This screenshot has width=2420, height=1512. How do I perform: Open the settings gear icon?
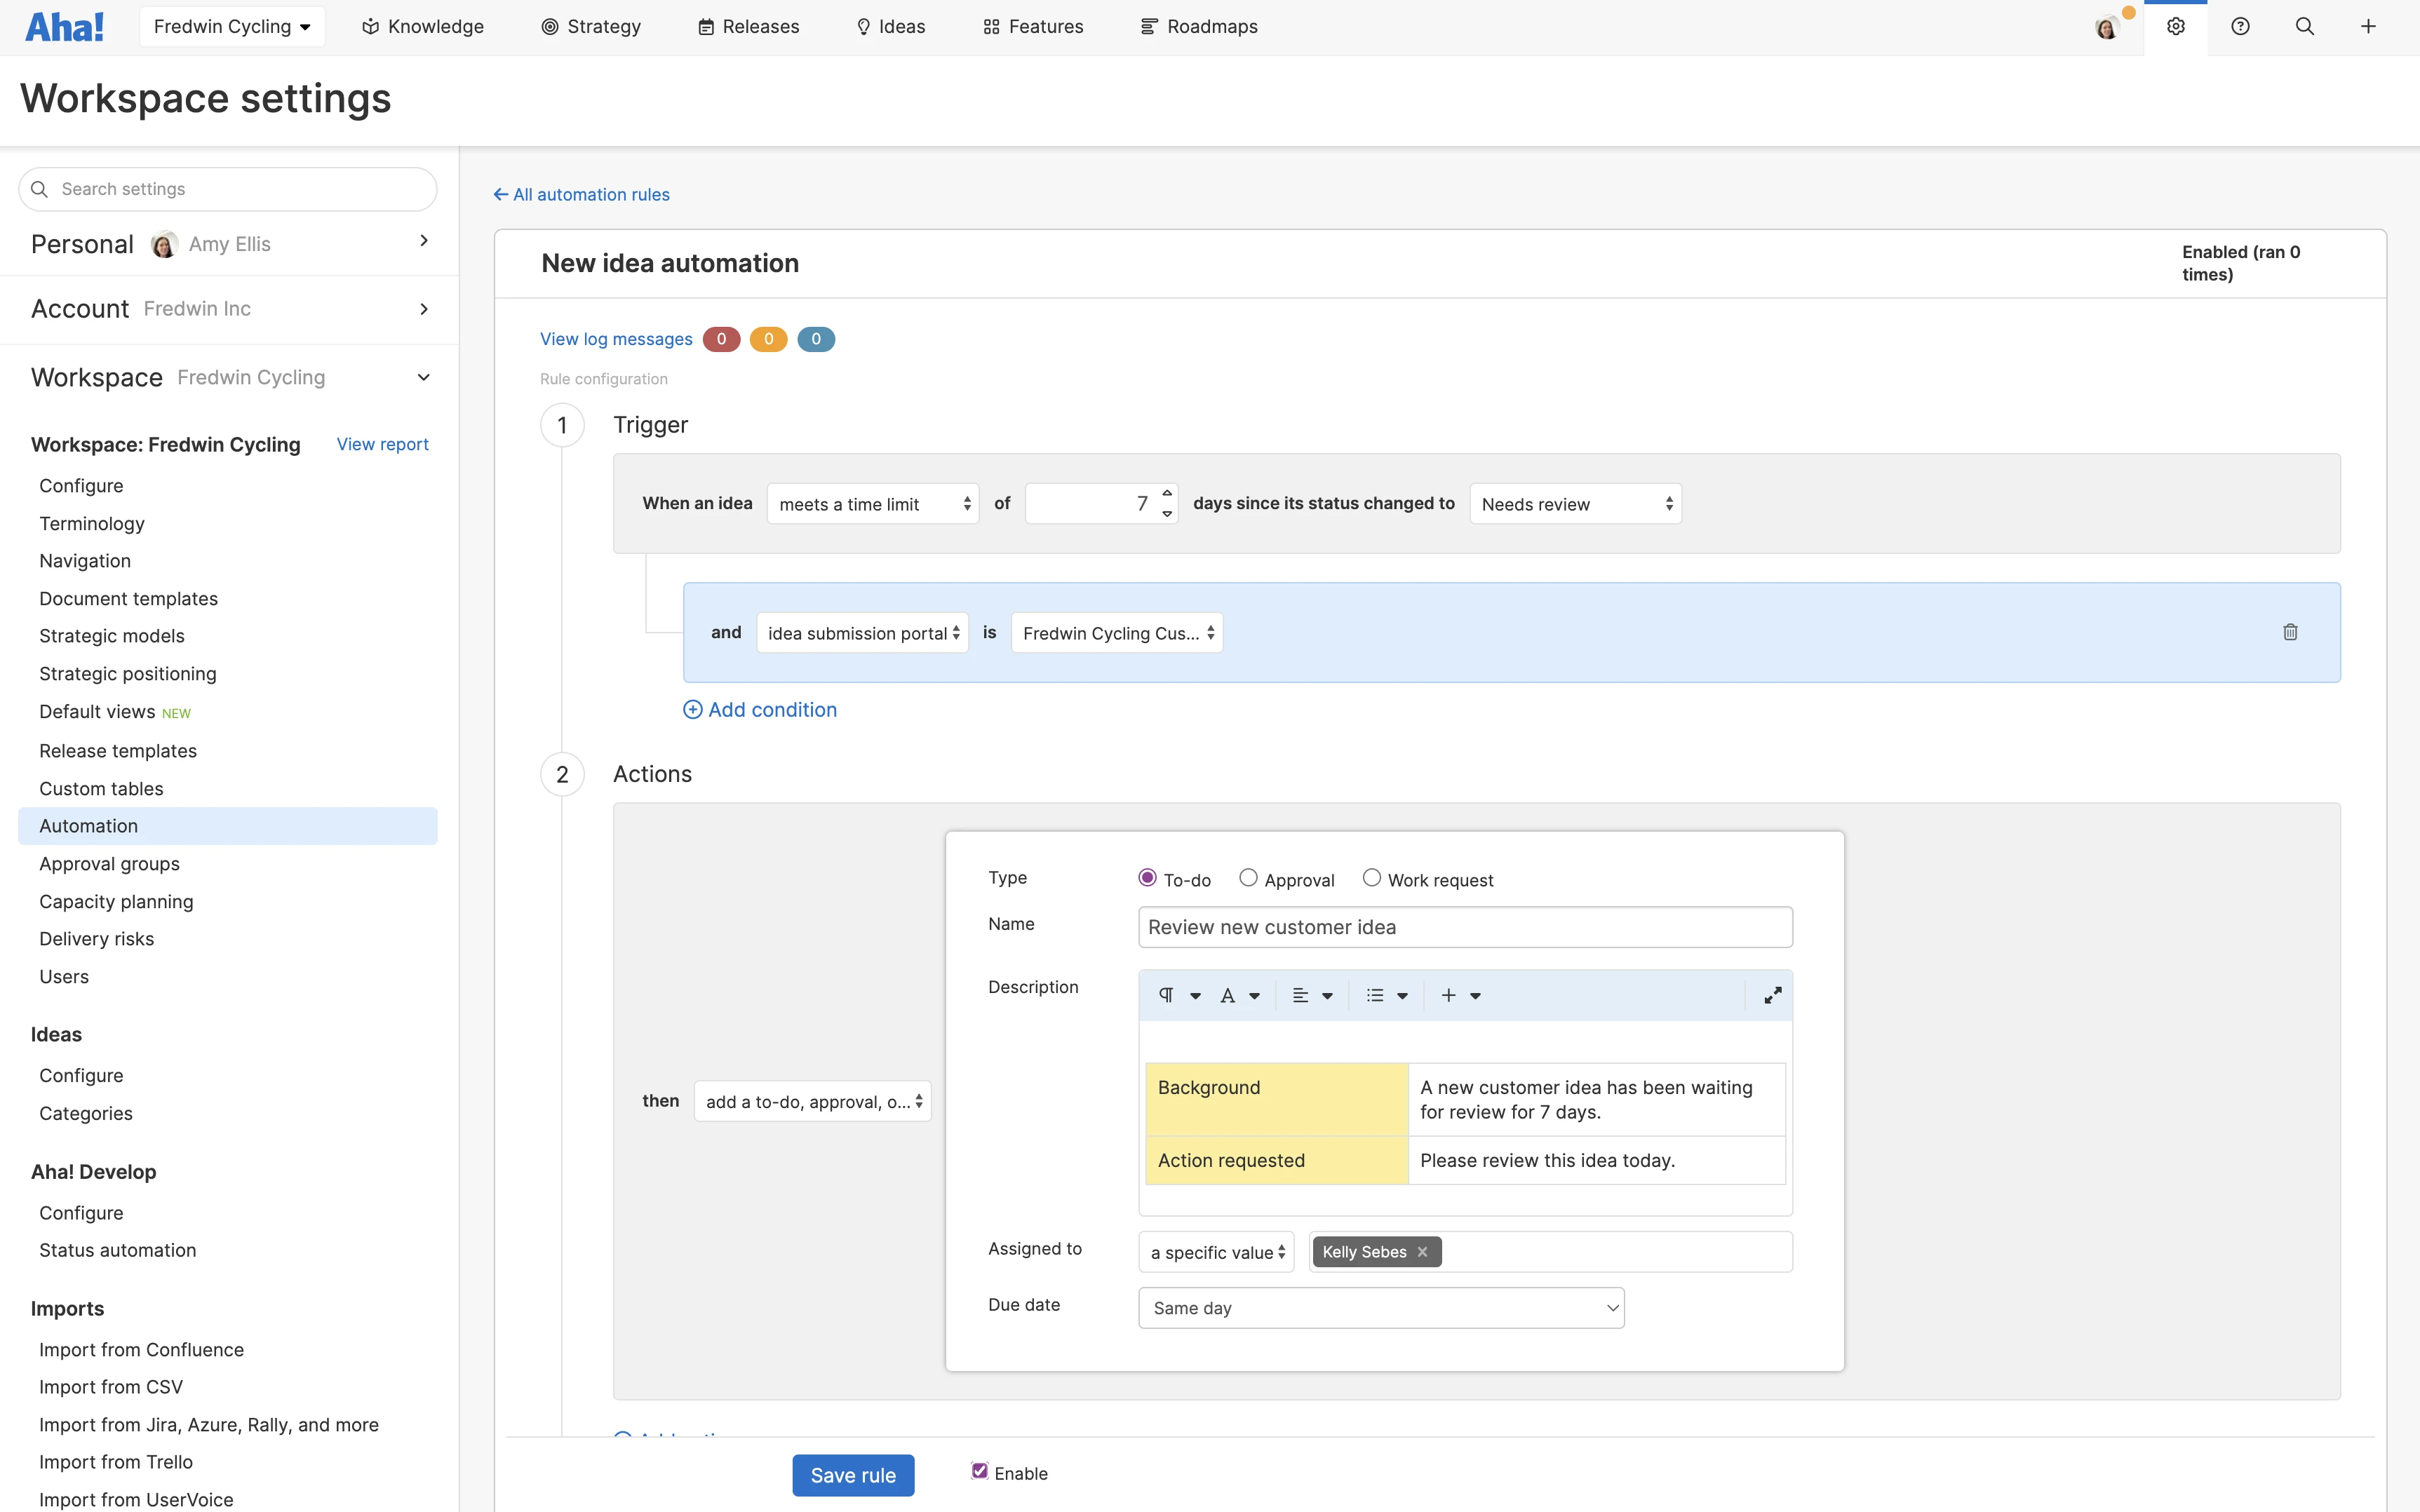(2175, 27)
